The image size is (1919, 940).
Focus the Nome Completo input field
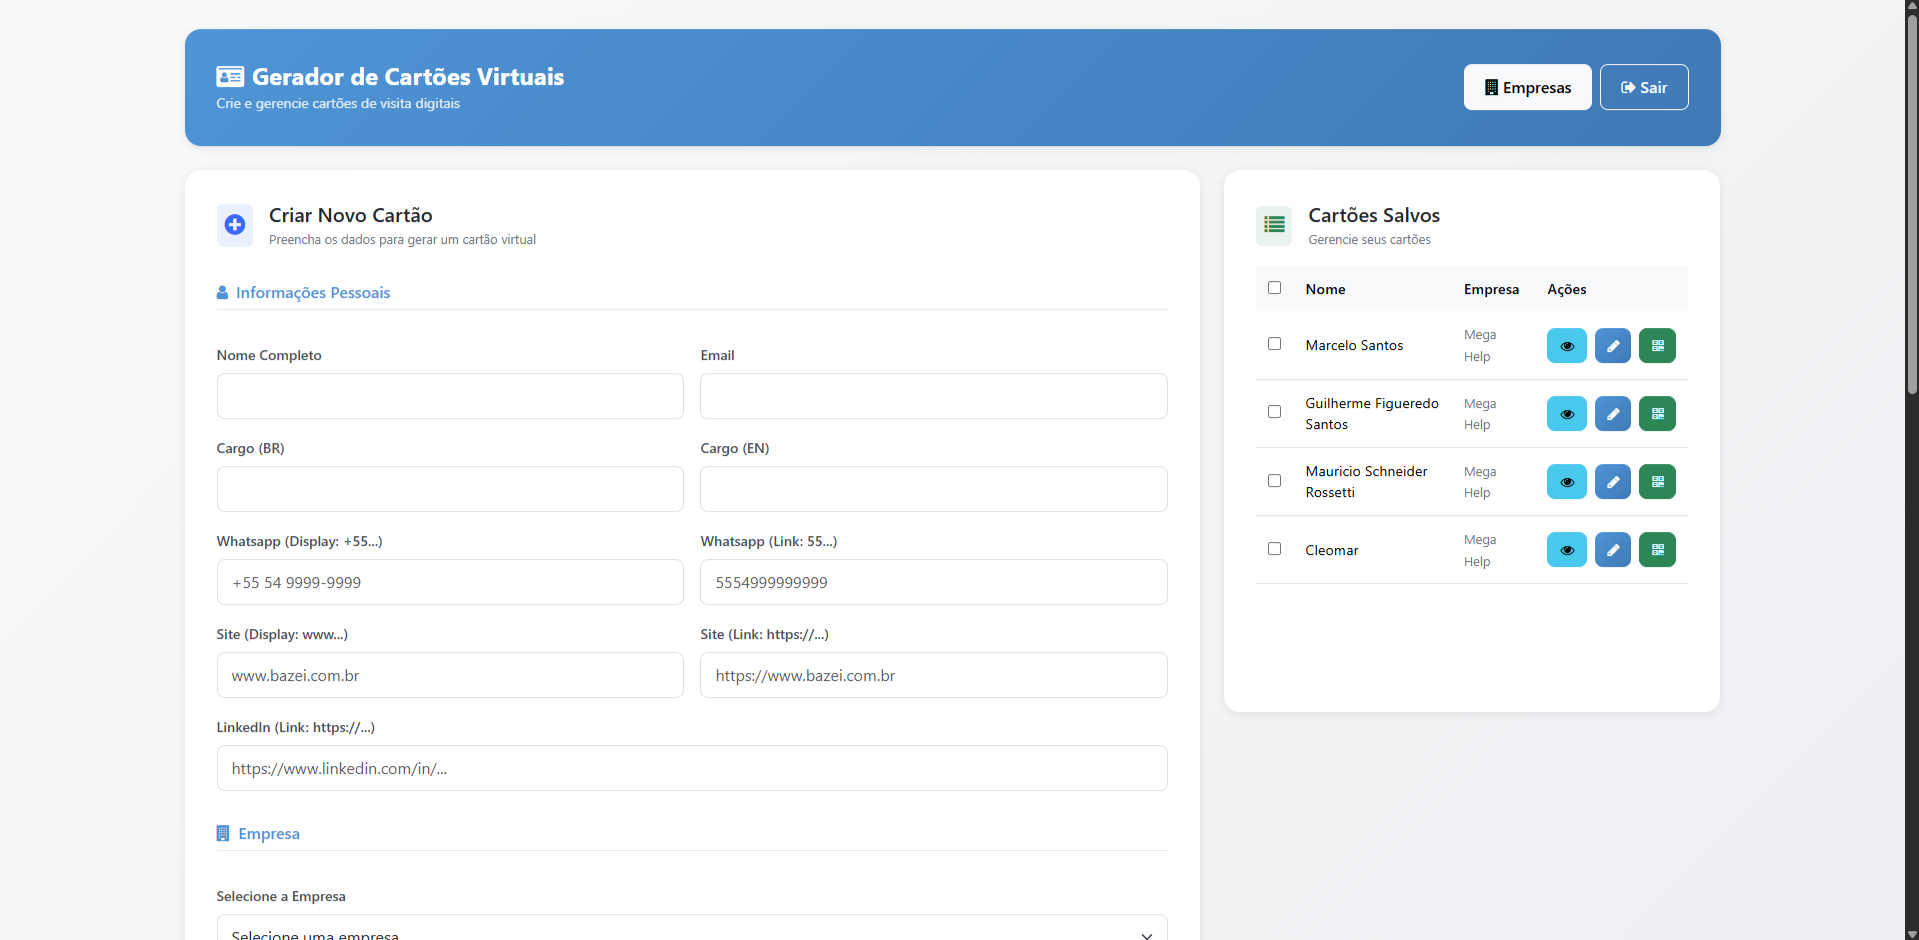[x=450, y=396]
